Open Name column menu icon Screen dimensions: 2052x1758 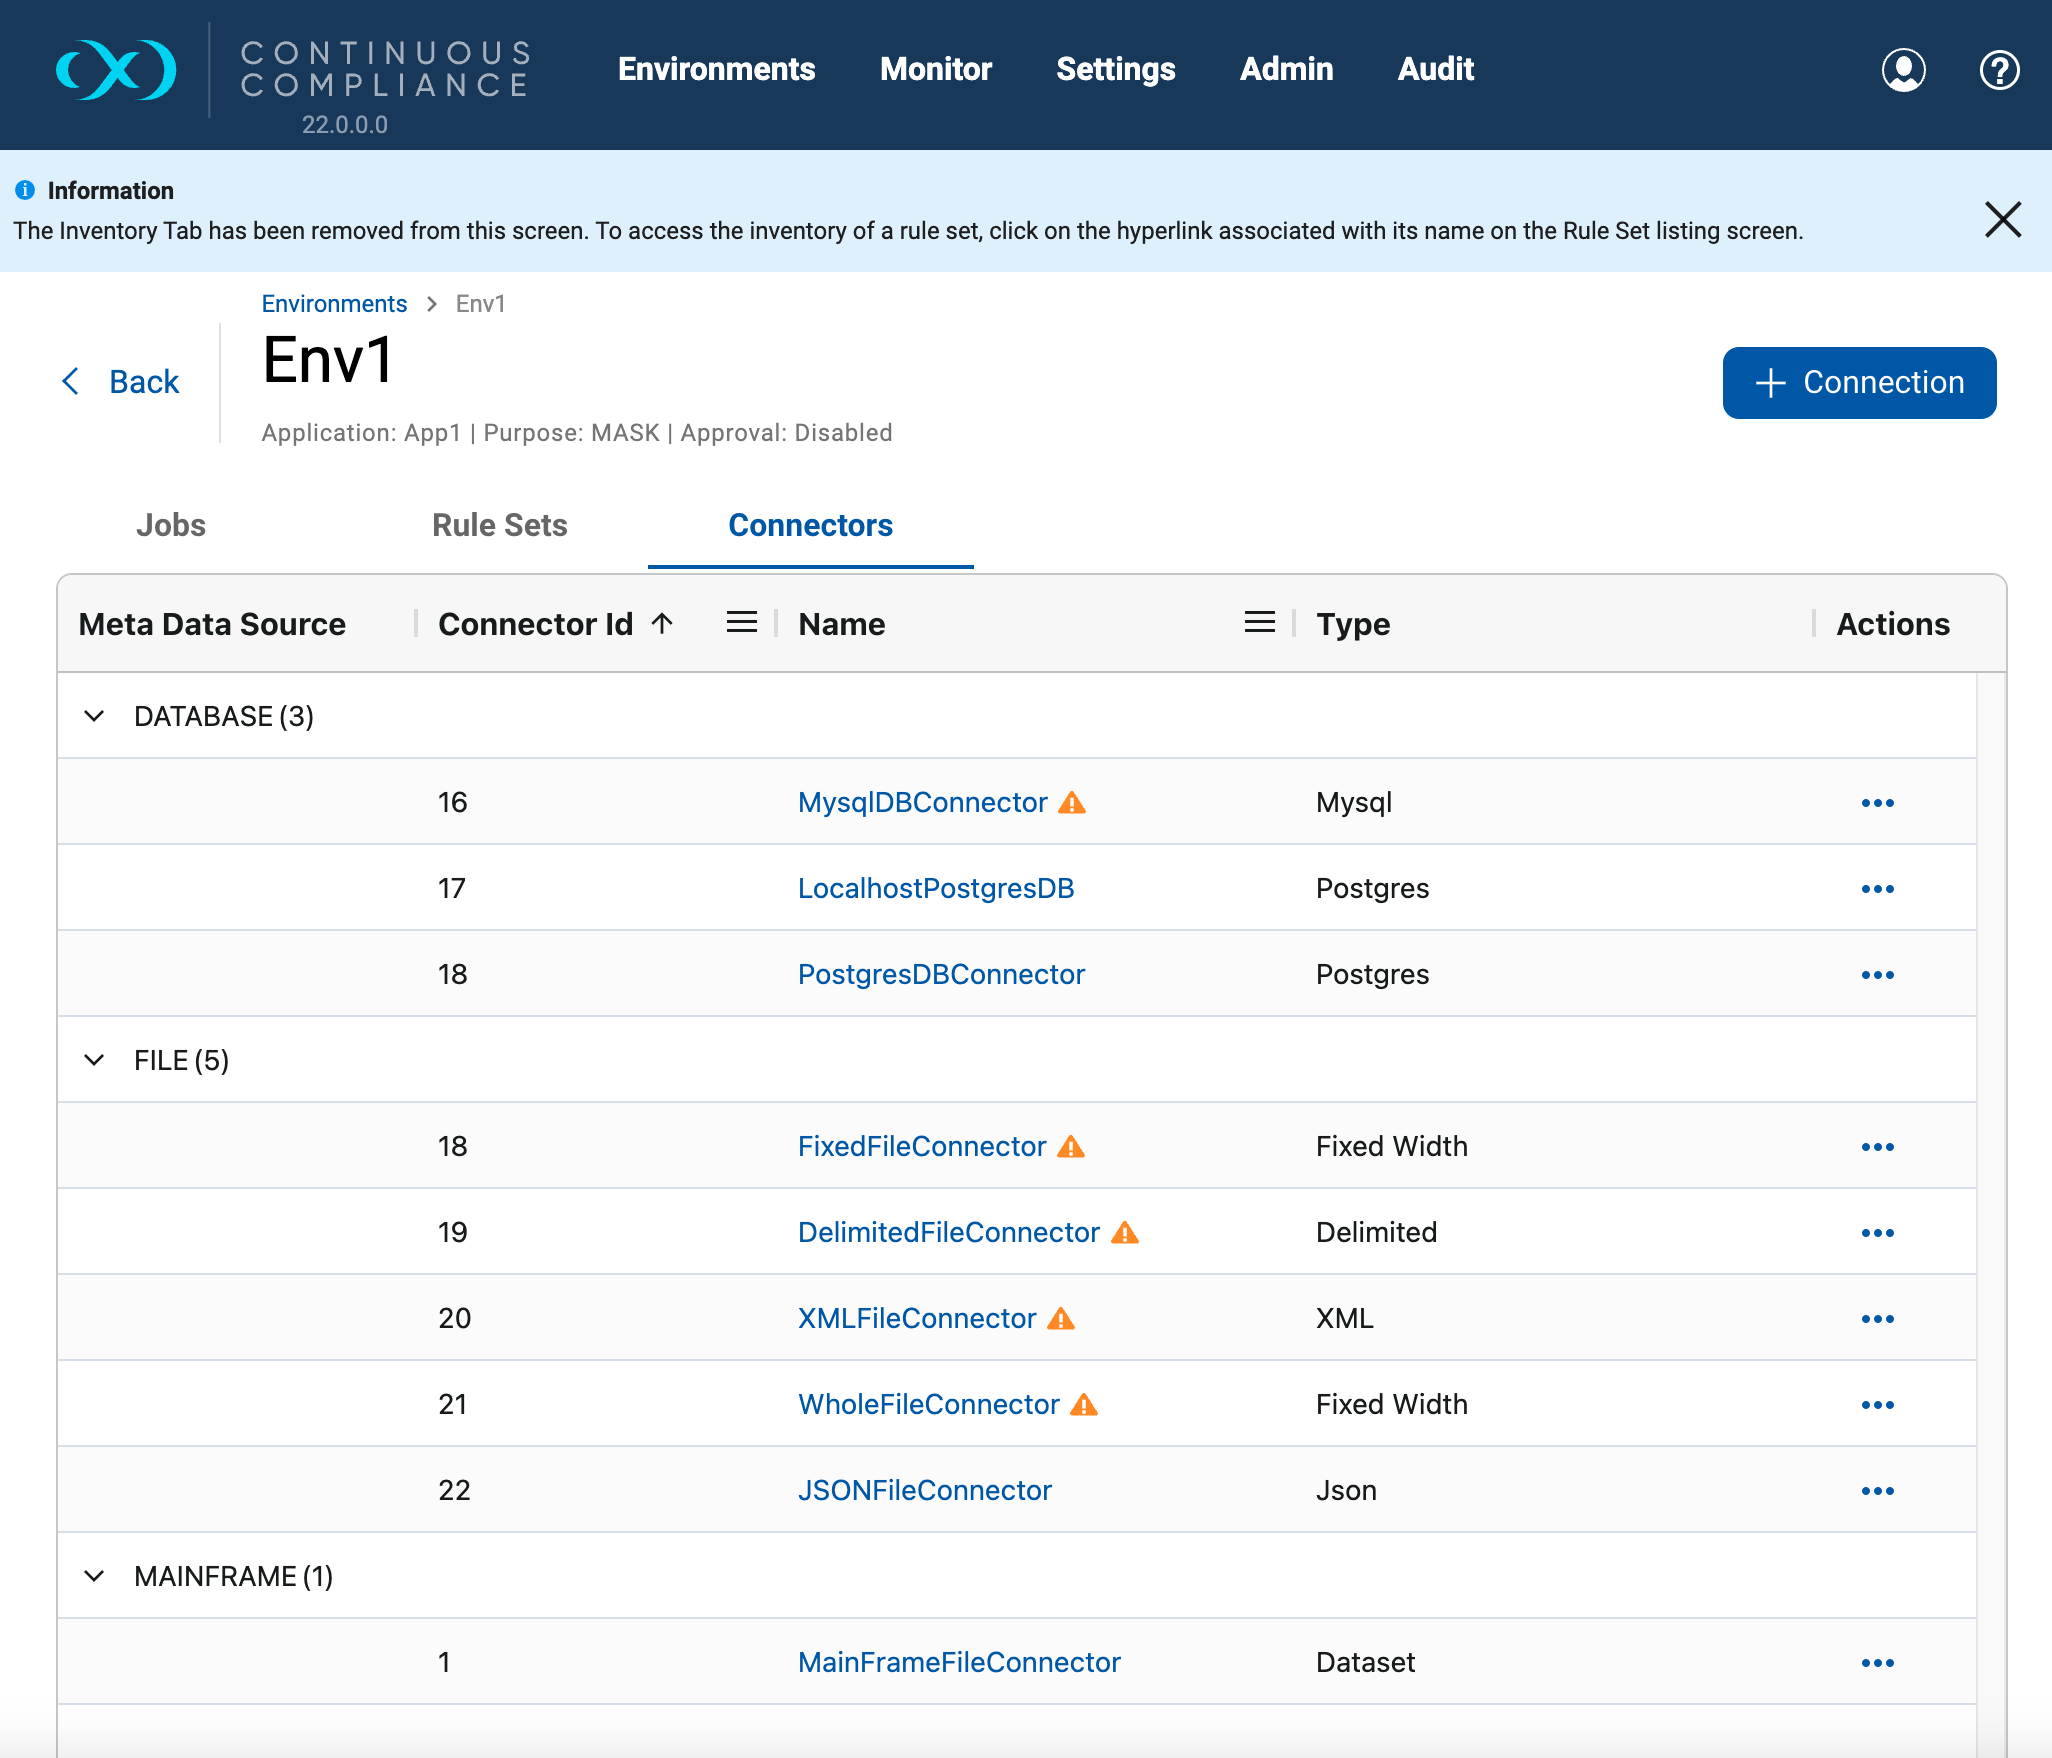click(x=1259, y=623)
